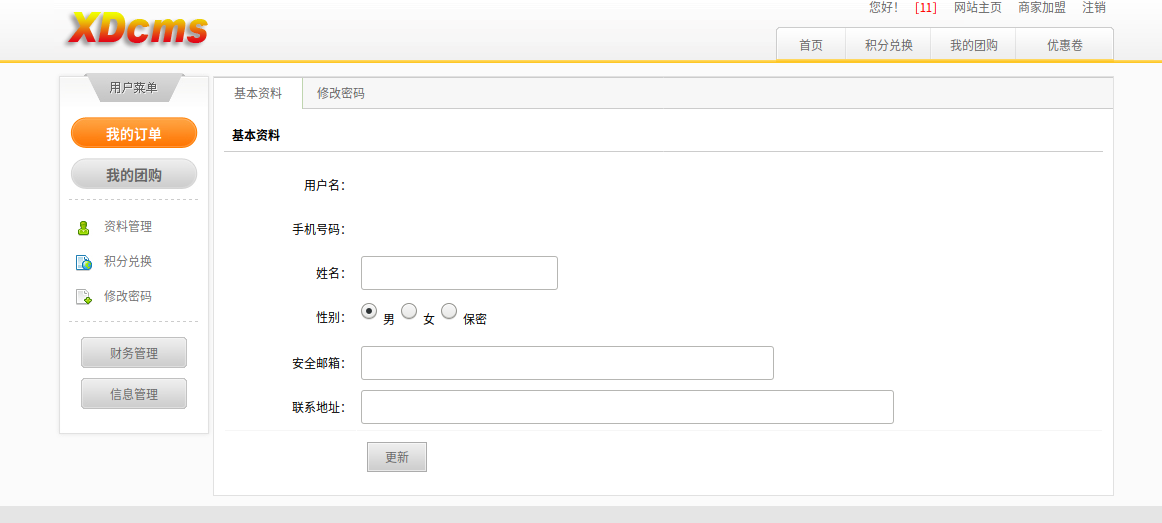
Task: Select the 男 gender radio button
Action: click(x=369, y=311)
